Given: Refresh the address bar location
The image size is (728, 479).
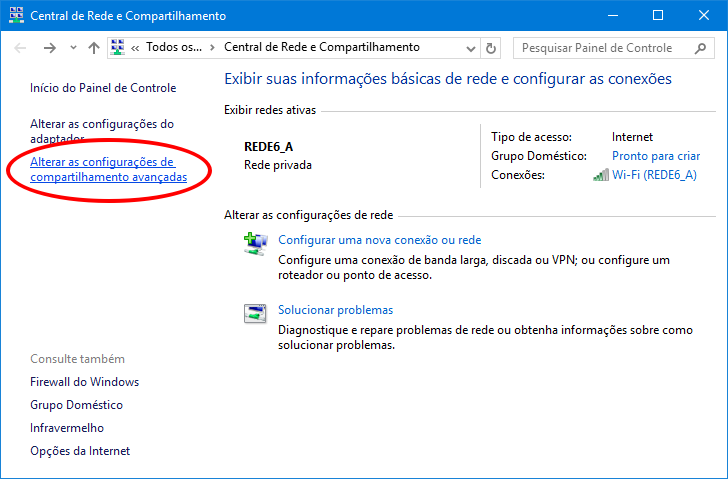Looking at the screenshot, I should [491, 48].
